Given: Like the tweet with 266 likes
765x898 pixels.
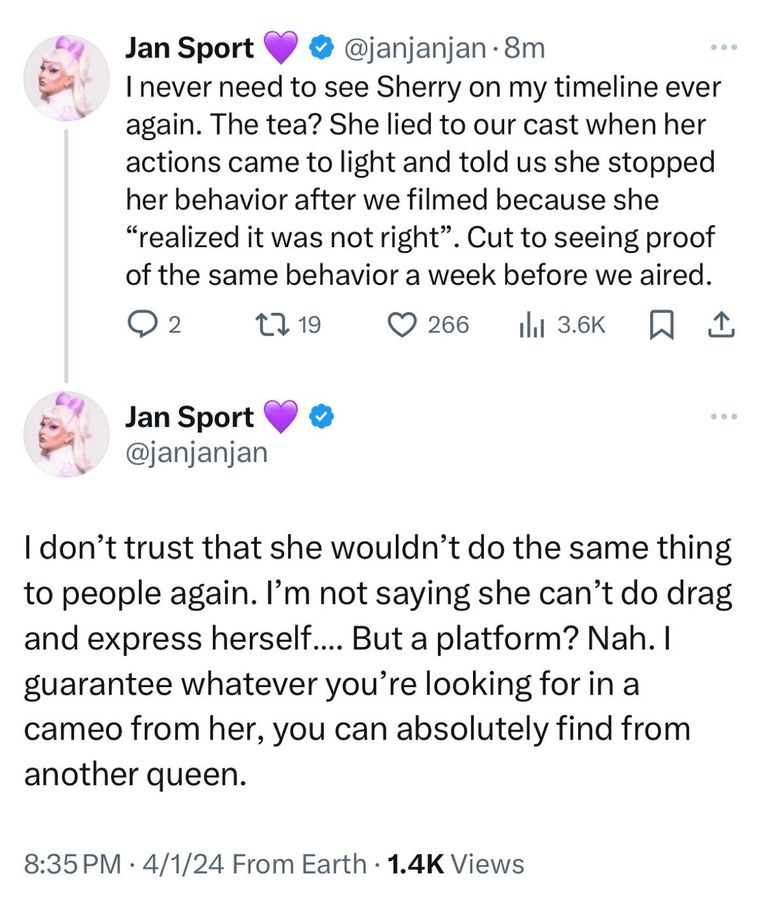Looking at the screenshot, I should [405, 324].
